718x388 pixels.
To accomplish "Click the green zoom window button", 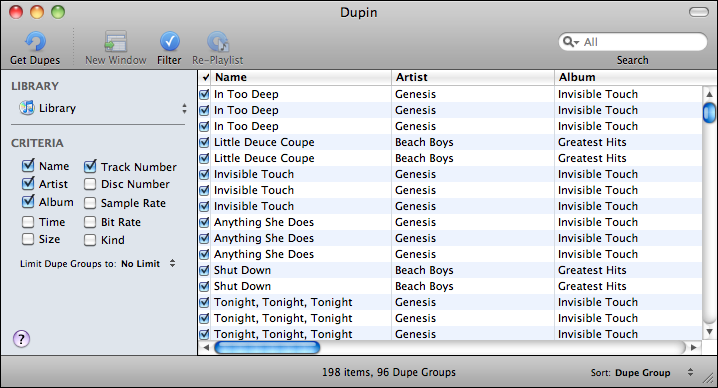I will pos(58,12).
